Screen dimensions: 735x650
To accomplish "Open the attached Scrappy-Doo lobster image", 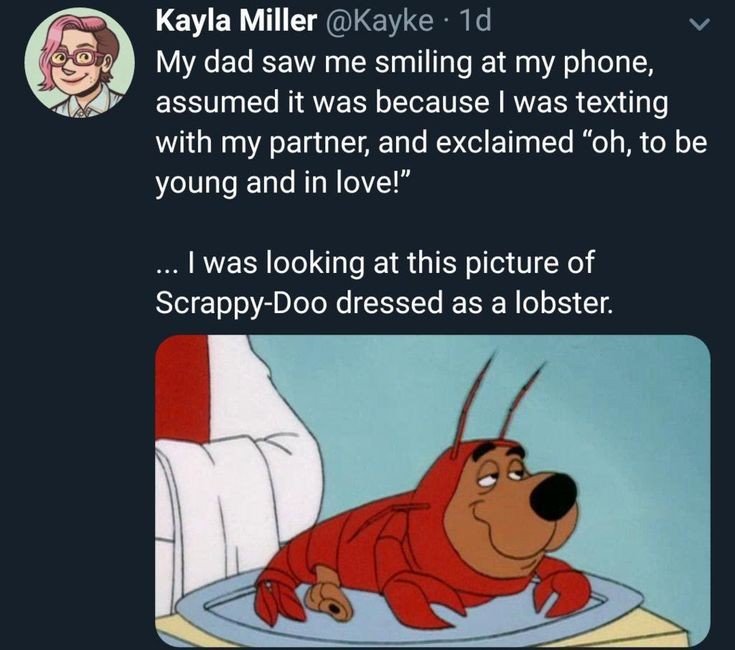I will pyautogui.click(x=432, y=491).
